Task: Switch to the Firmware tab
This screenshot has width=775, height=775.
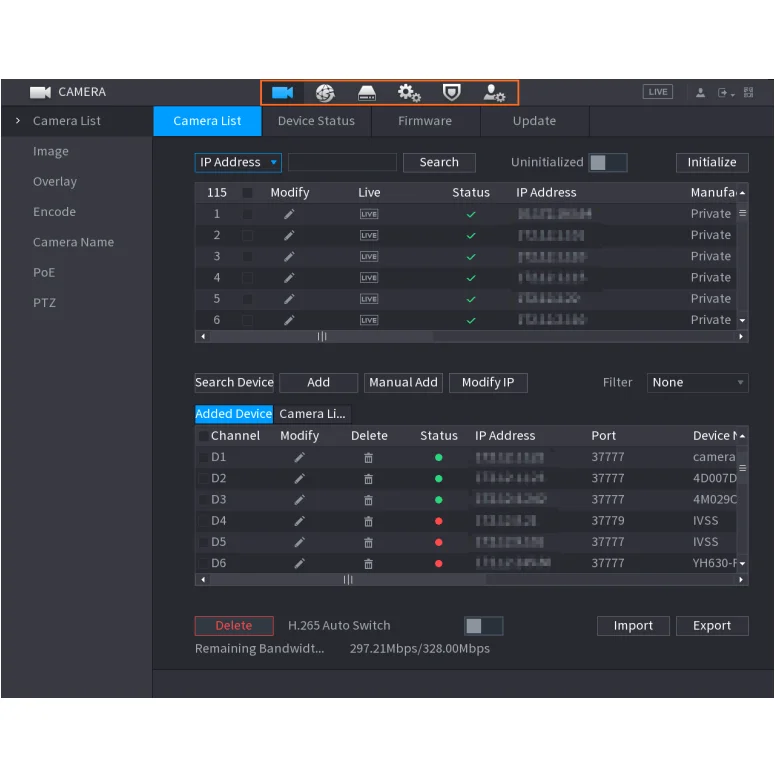Action: point(425,121)
